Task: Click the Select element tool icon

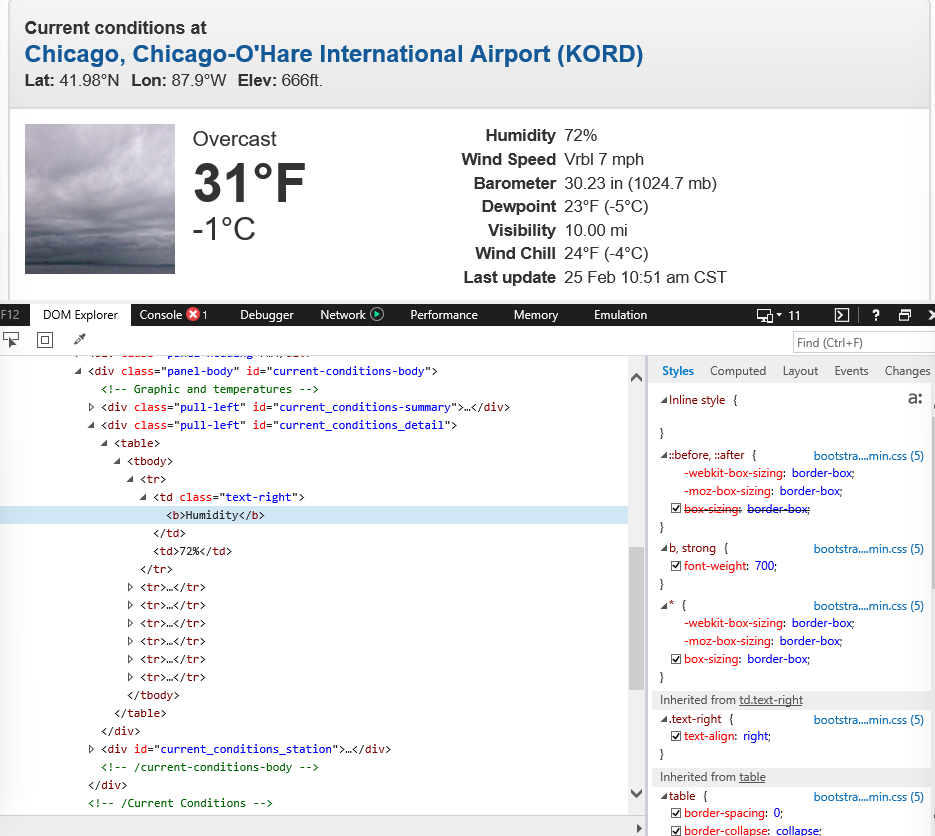Action: (11, 340)
